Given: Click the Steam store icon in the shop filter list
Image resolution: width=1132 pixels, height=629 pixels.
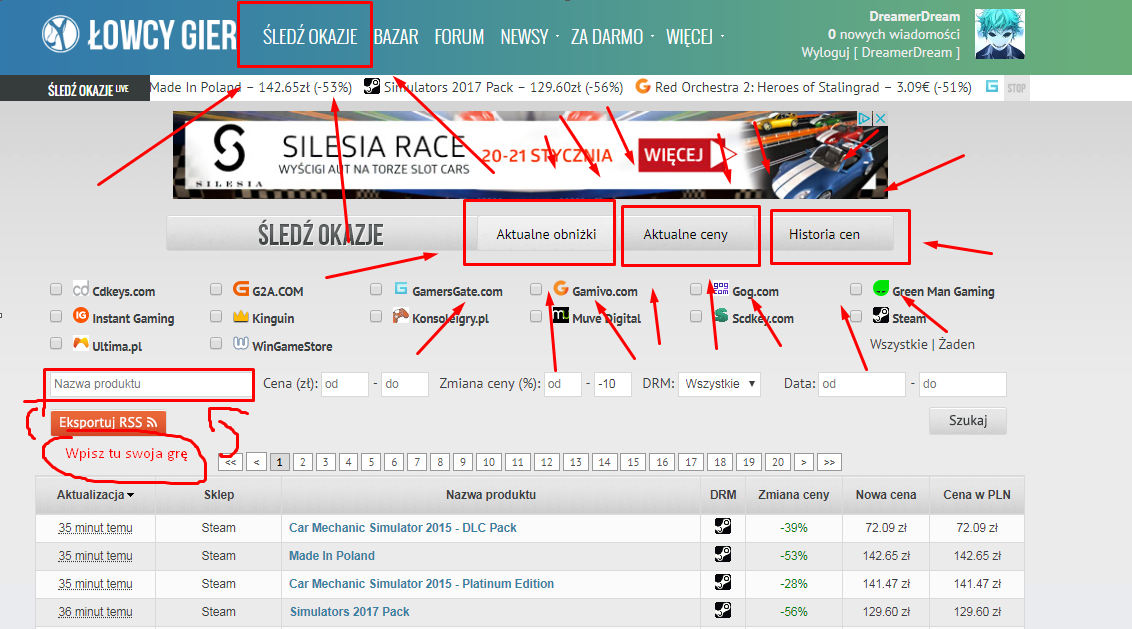Looking at the screenshot, I should 881,316.
